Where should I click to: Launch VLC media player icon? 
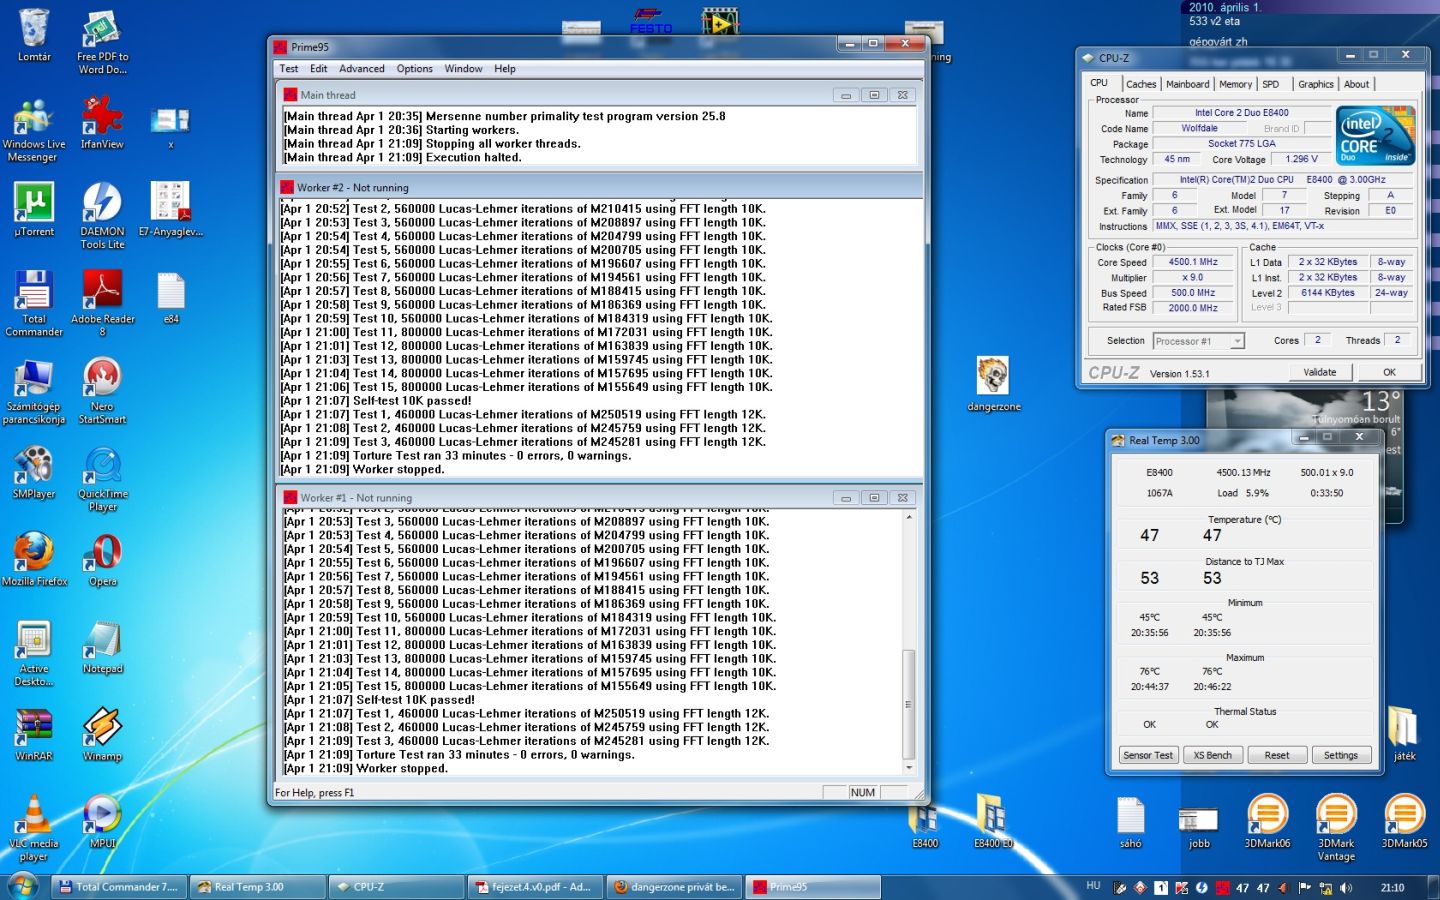click(x=34, y=828)
